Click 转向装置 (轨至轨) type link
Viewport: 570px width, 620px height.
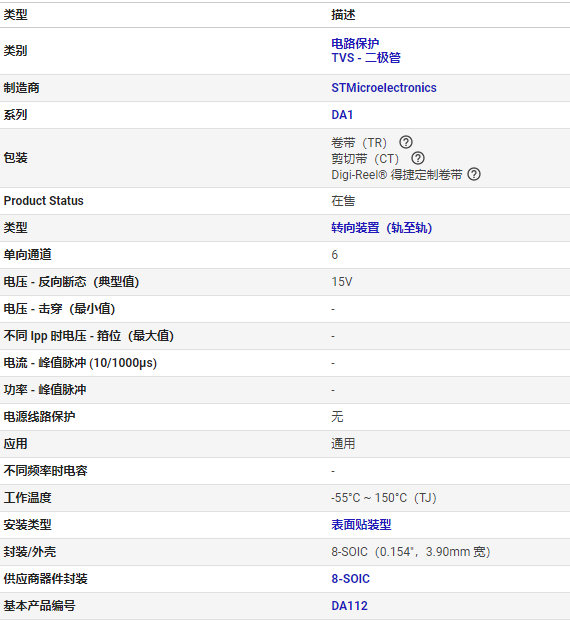coord(381,228)
